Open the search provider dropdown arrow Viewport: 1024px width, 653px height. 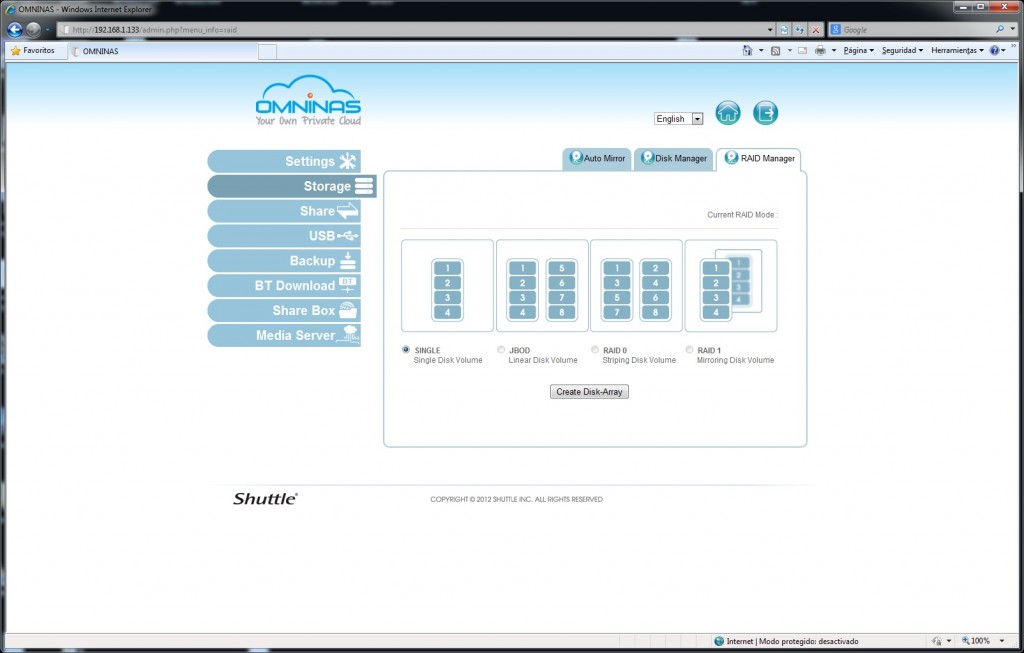pos(1014,29)
